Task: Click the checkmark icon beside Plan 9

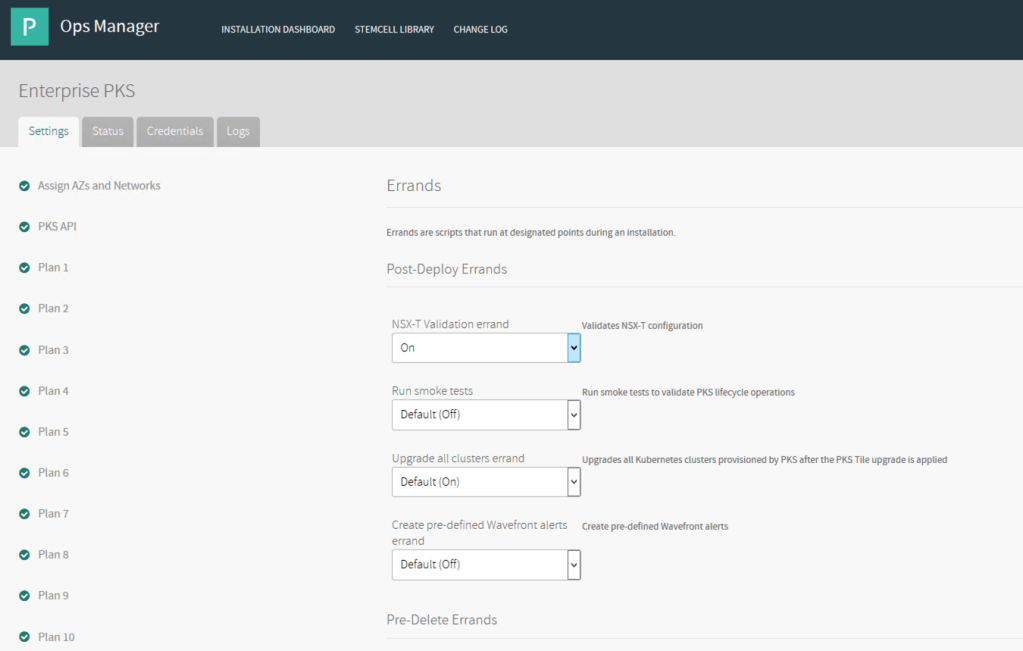Action: (24, 596)
